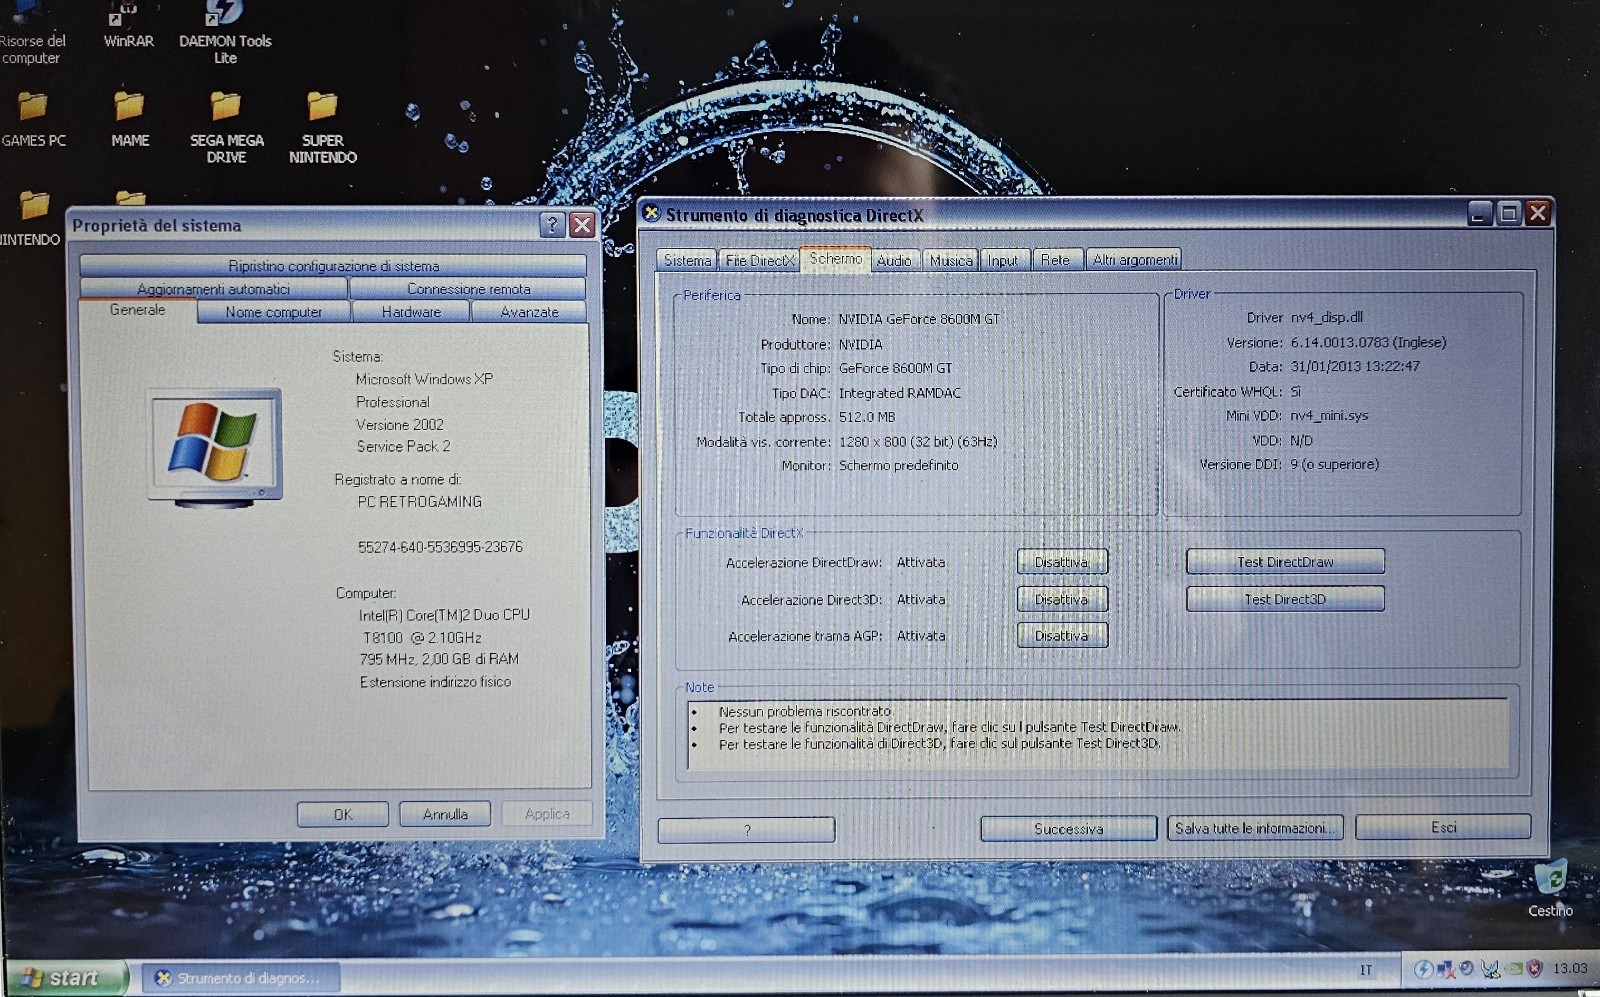Open the Avanzate tab
Screen dimensions: 1600x997
click(x=529, y=312)
